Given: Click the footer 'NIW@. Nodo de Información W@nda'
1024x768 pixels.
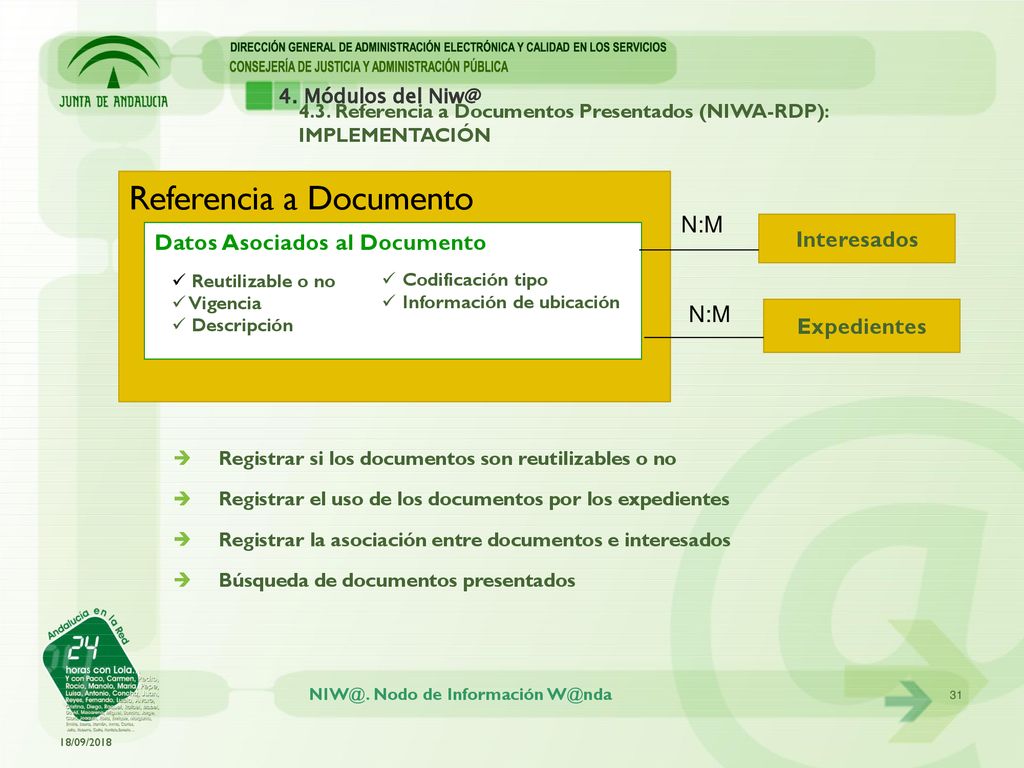Looking at the screenshot, I should click(460, 694).
